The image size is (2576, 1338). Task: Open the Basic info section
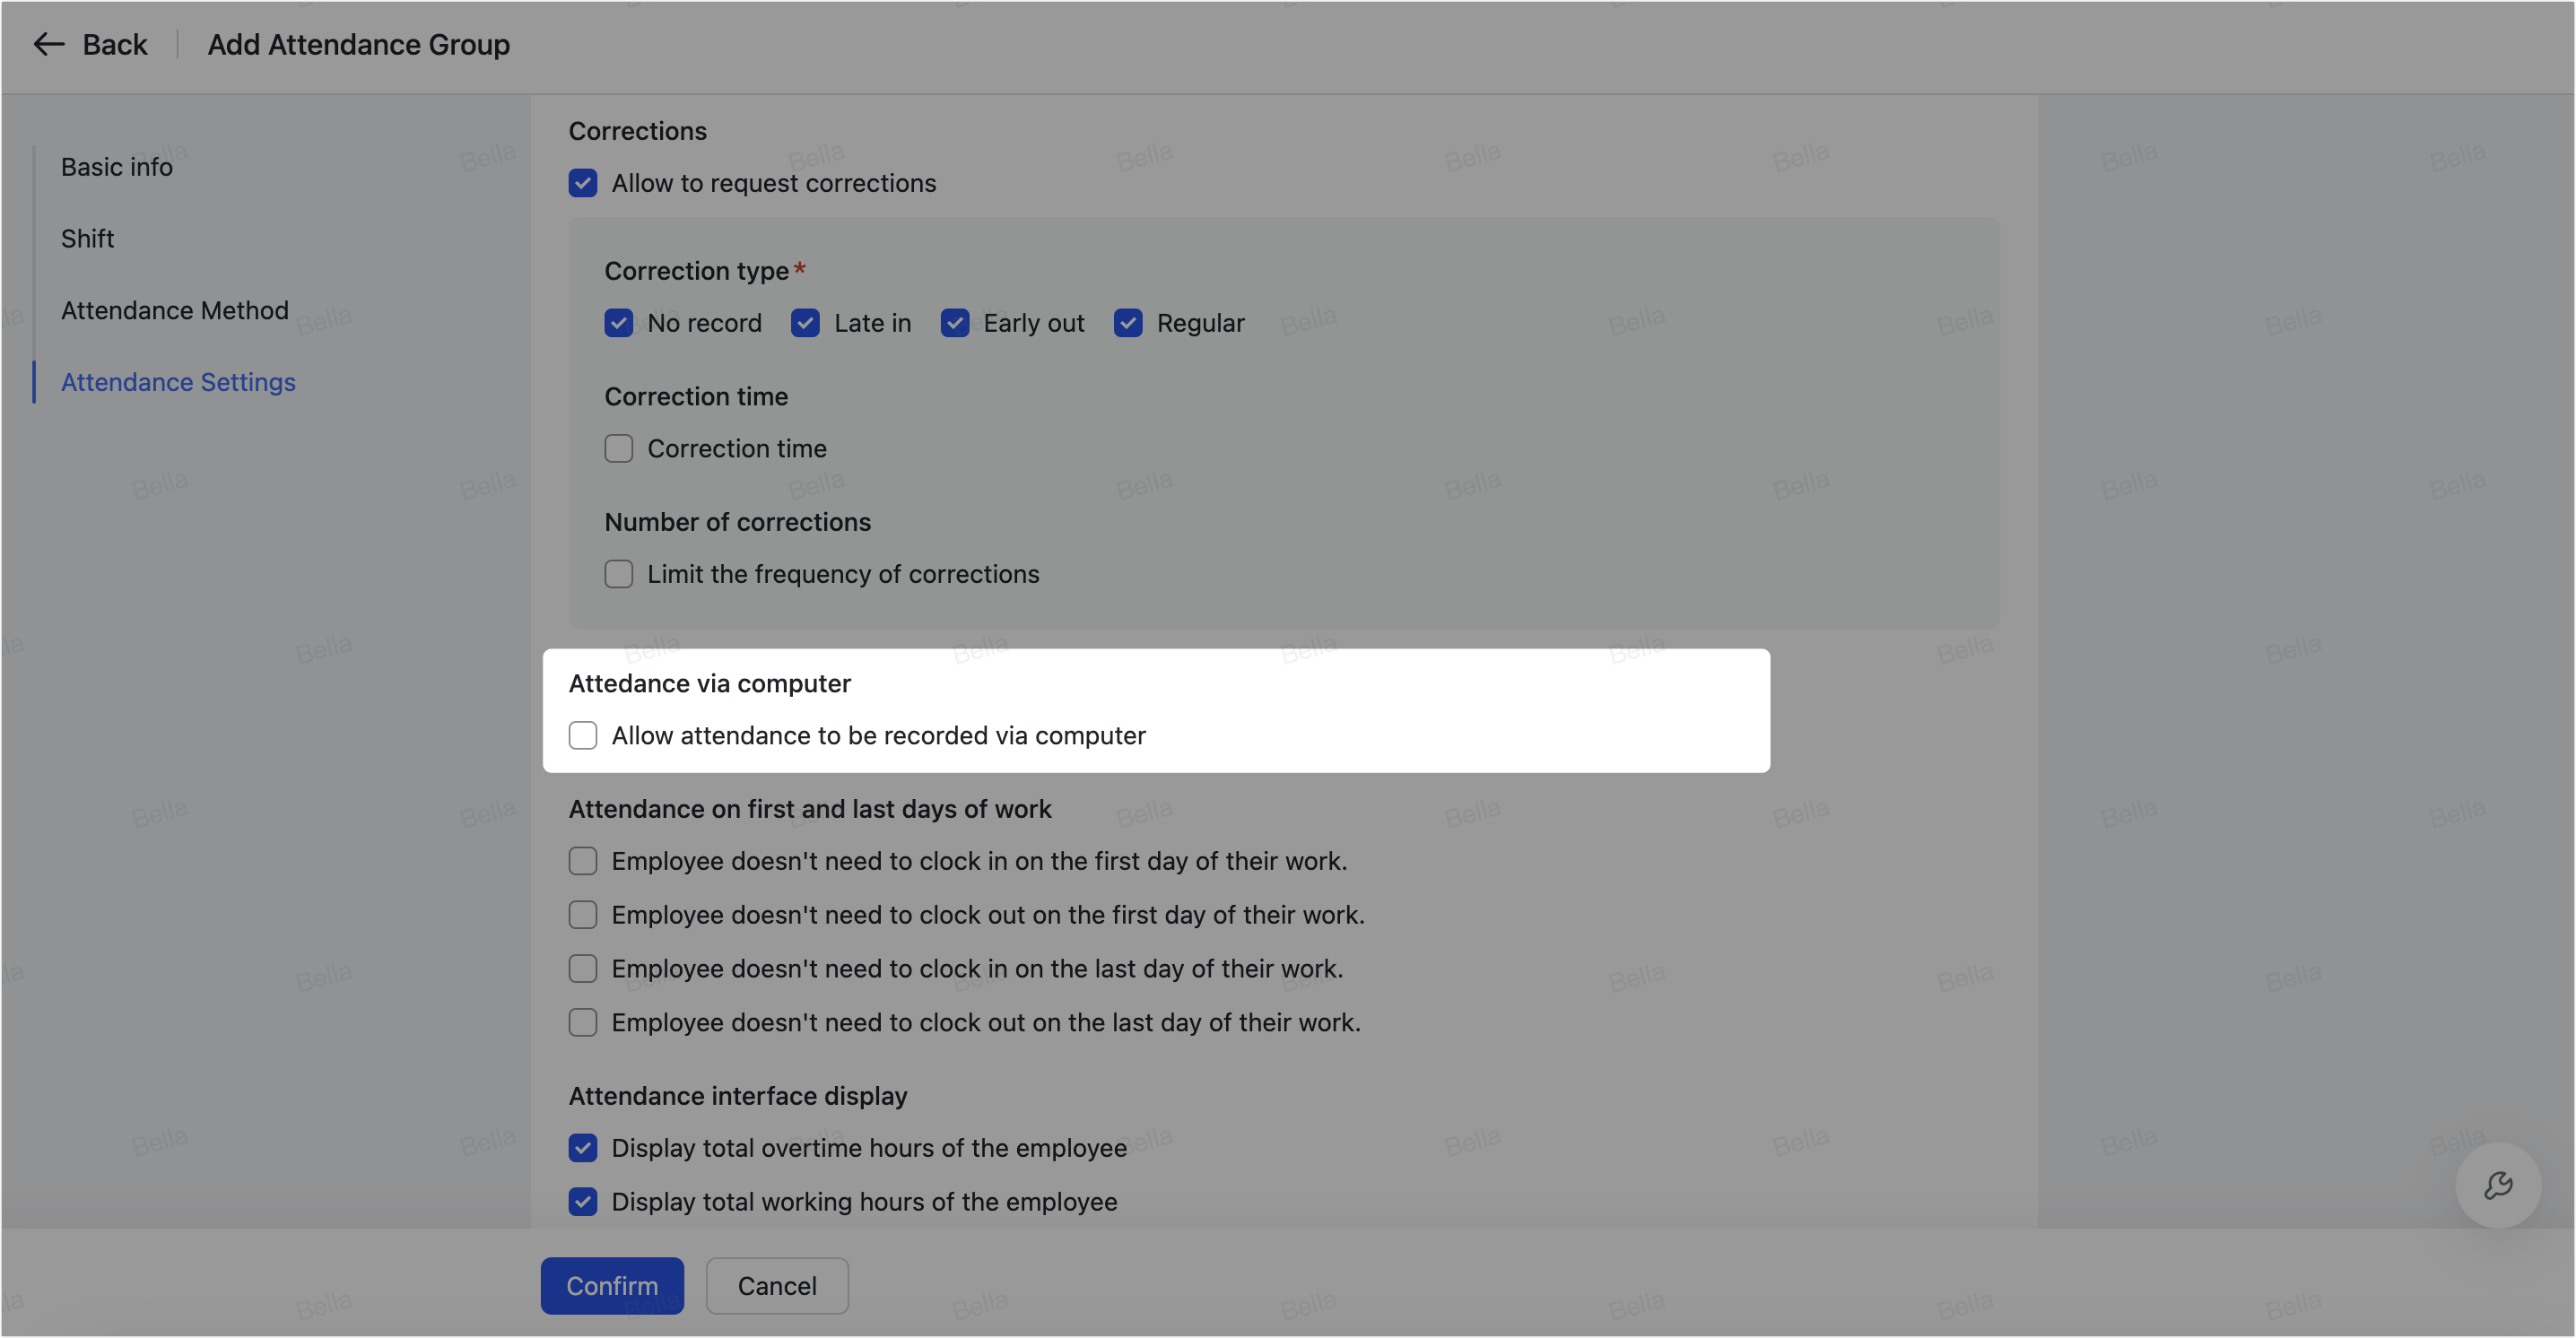116,167
